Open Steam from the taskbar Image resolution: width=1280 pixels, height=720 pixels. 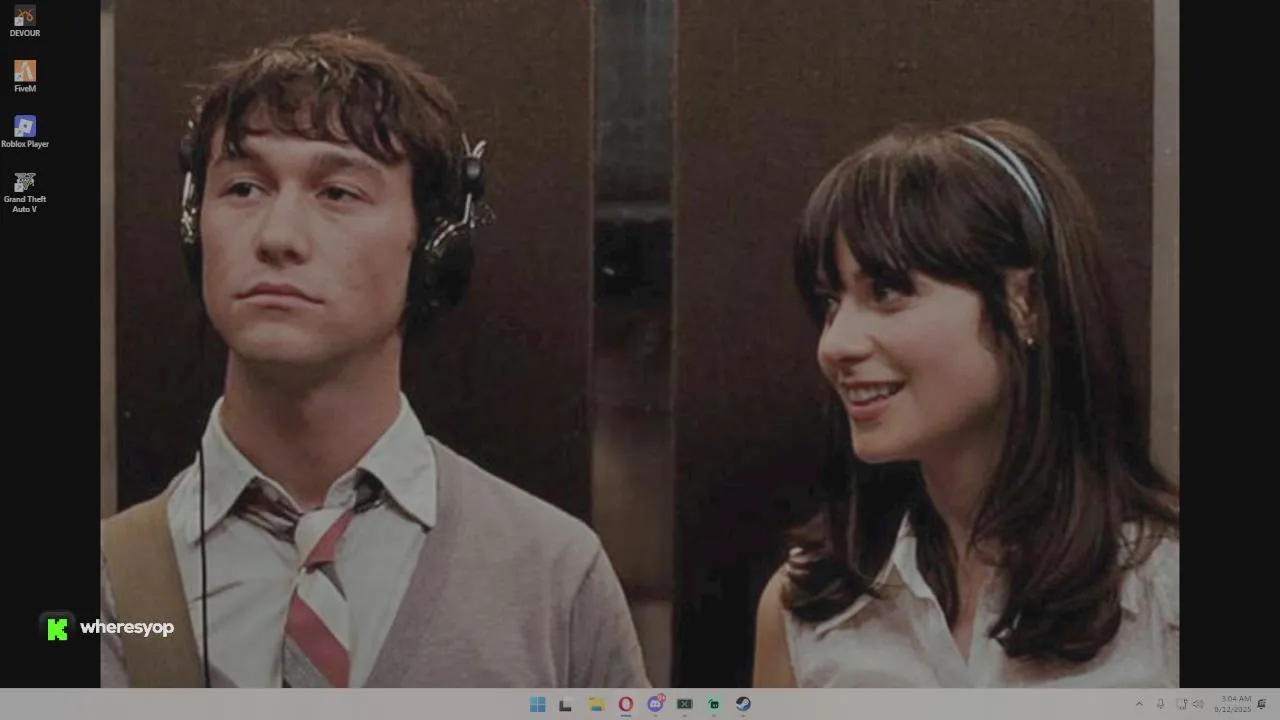click(x=743, y=704)
